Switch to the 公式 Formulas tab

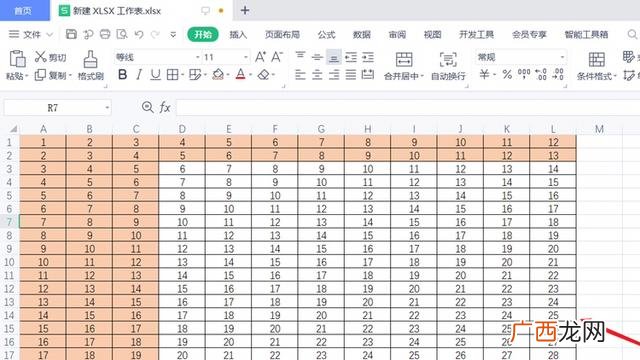coord(326,35)
